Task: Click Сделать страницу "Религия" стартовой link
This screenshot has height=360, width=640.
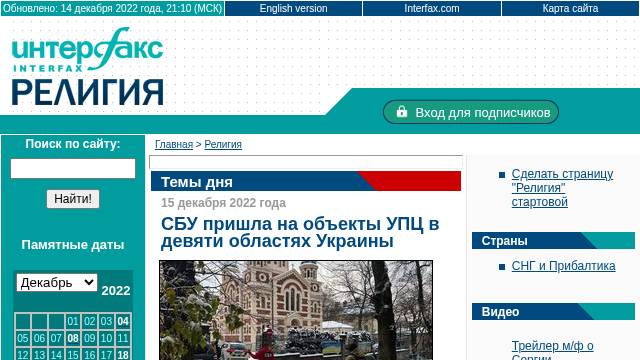Action: tap(562, 188)
